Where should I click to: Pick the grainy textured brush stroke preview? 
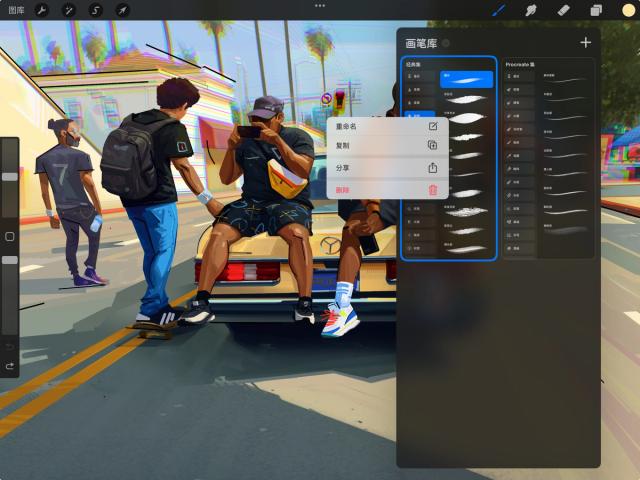tap(466, 211)
